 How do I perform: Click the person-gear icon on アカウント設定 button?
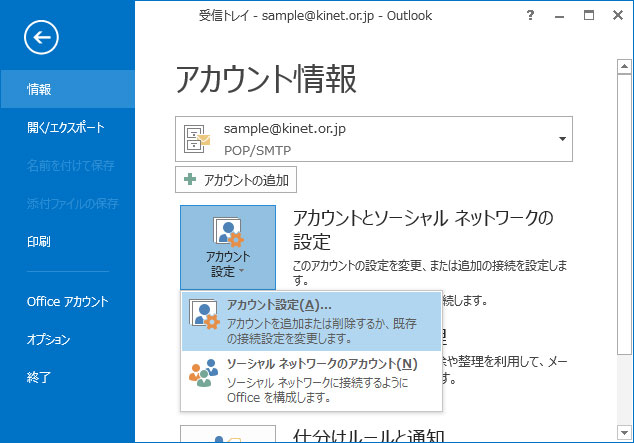pos(228,232)
